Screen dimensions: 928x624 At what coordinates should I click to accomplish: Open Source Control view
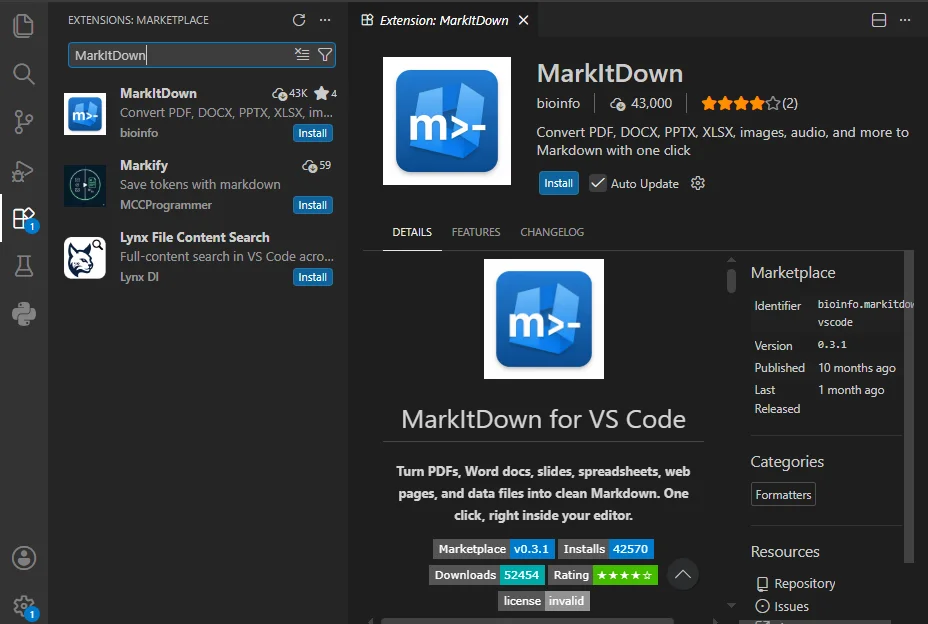(x=24, y=122)
